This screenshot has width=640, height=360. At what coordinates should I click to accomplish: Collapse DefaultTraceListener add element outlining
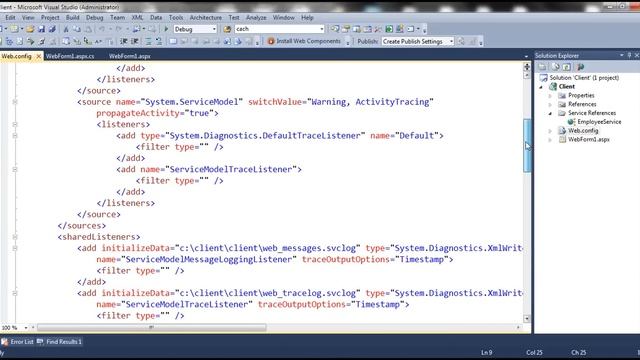[x=15, y=136]
